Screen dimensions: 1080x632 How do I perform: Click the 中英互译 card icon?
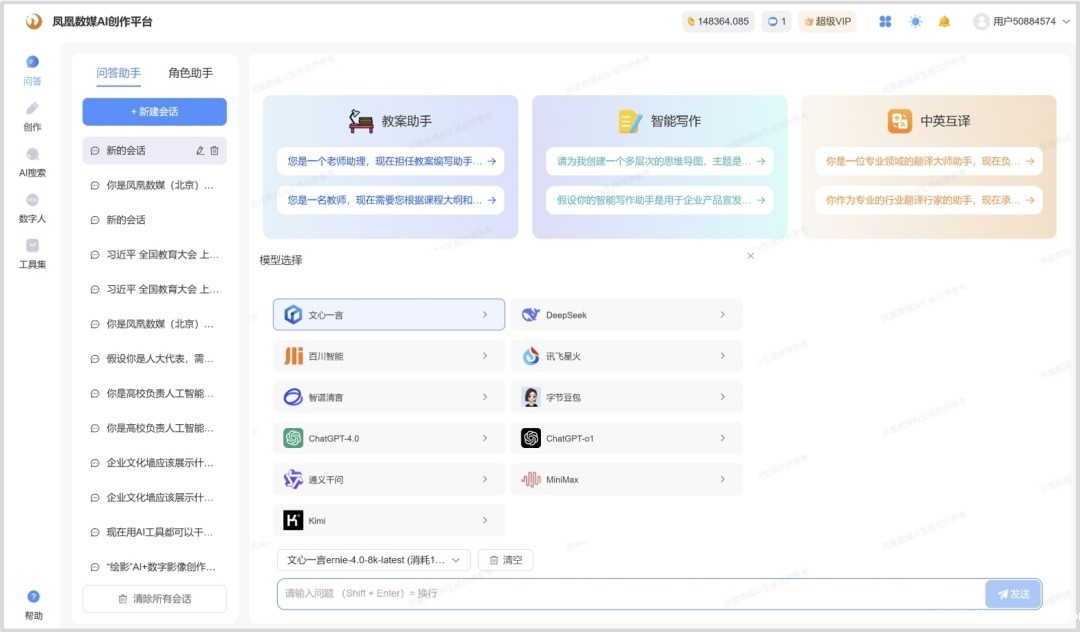click(x=900, y=121)
